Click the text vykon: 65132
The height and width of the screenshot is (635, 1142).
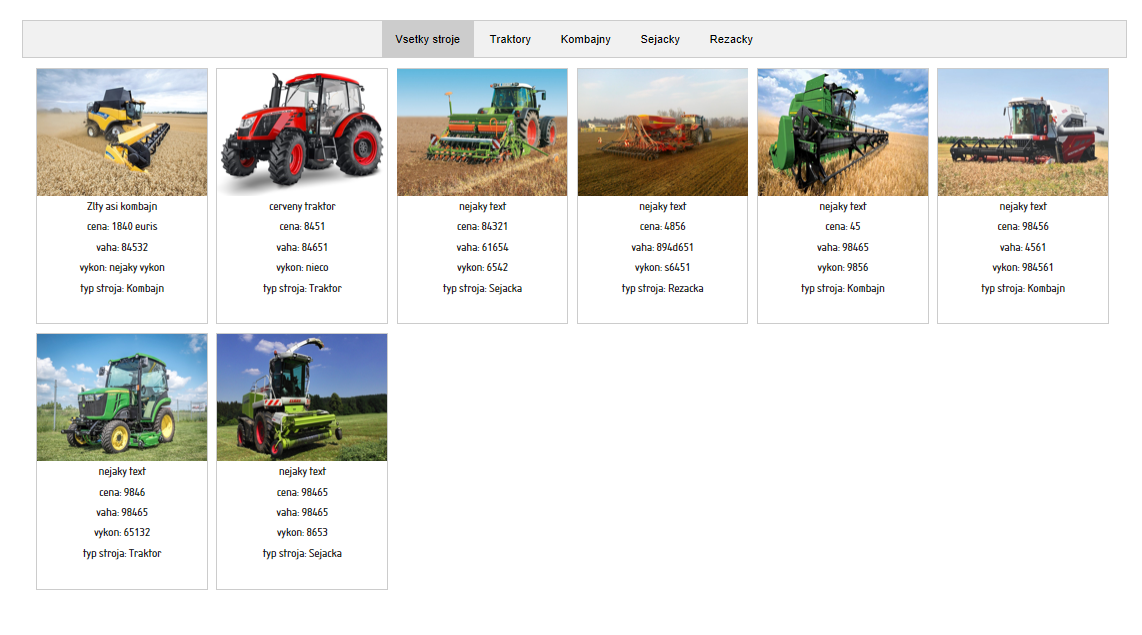point(122,532)
